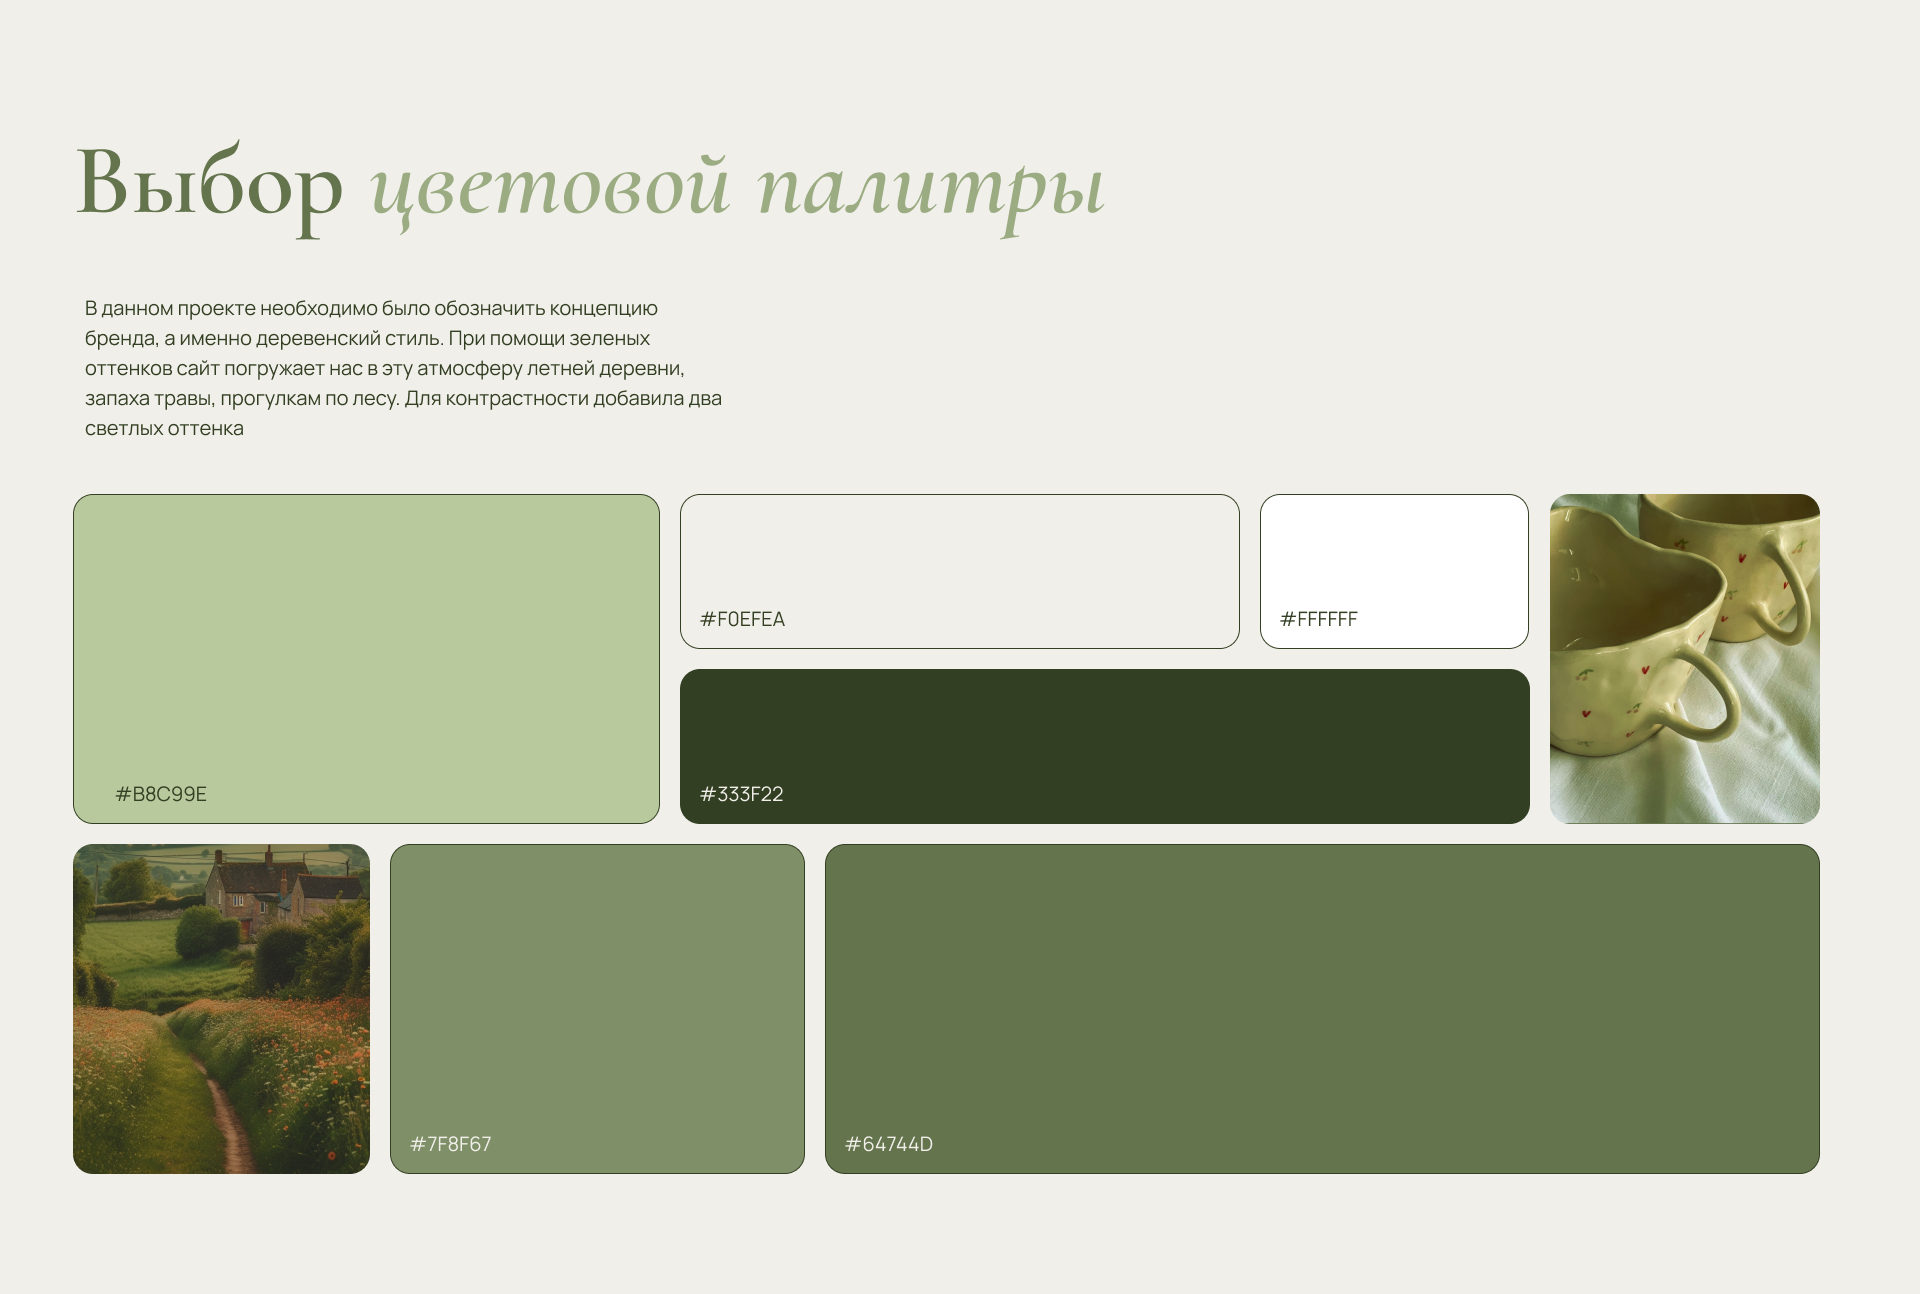
Task: Click the #7F8F67 hex code label
Action: pos(450,1144)
